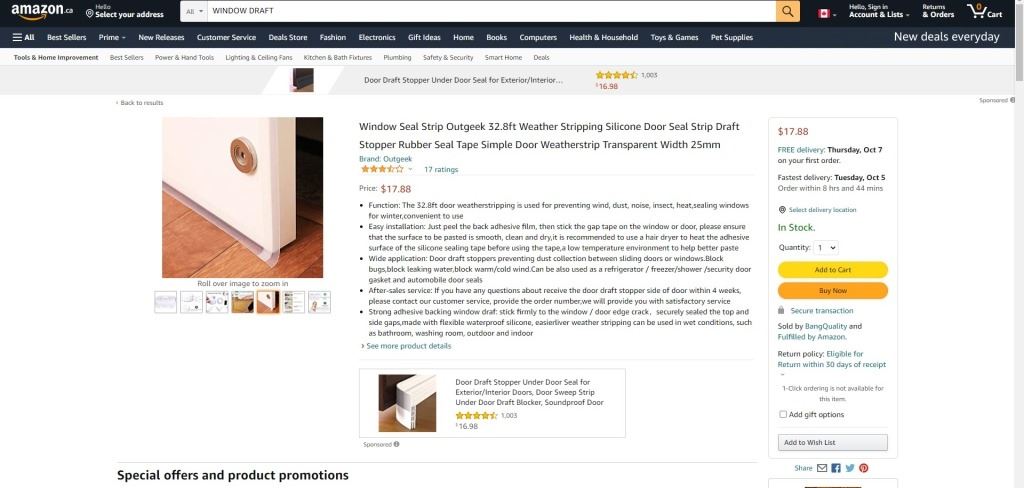
Task: Open the Deals Store menu item
Action: click(287, 37)
